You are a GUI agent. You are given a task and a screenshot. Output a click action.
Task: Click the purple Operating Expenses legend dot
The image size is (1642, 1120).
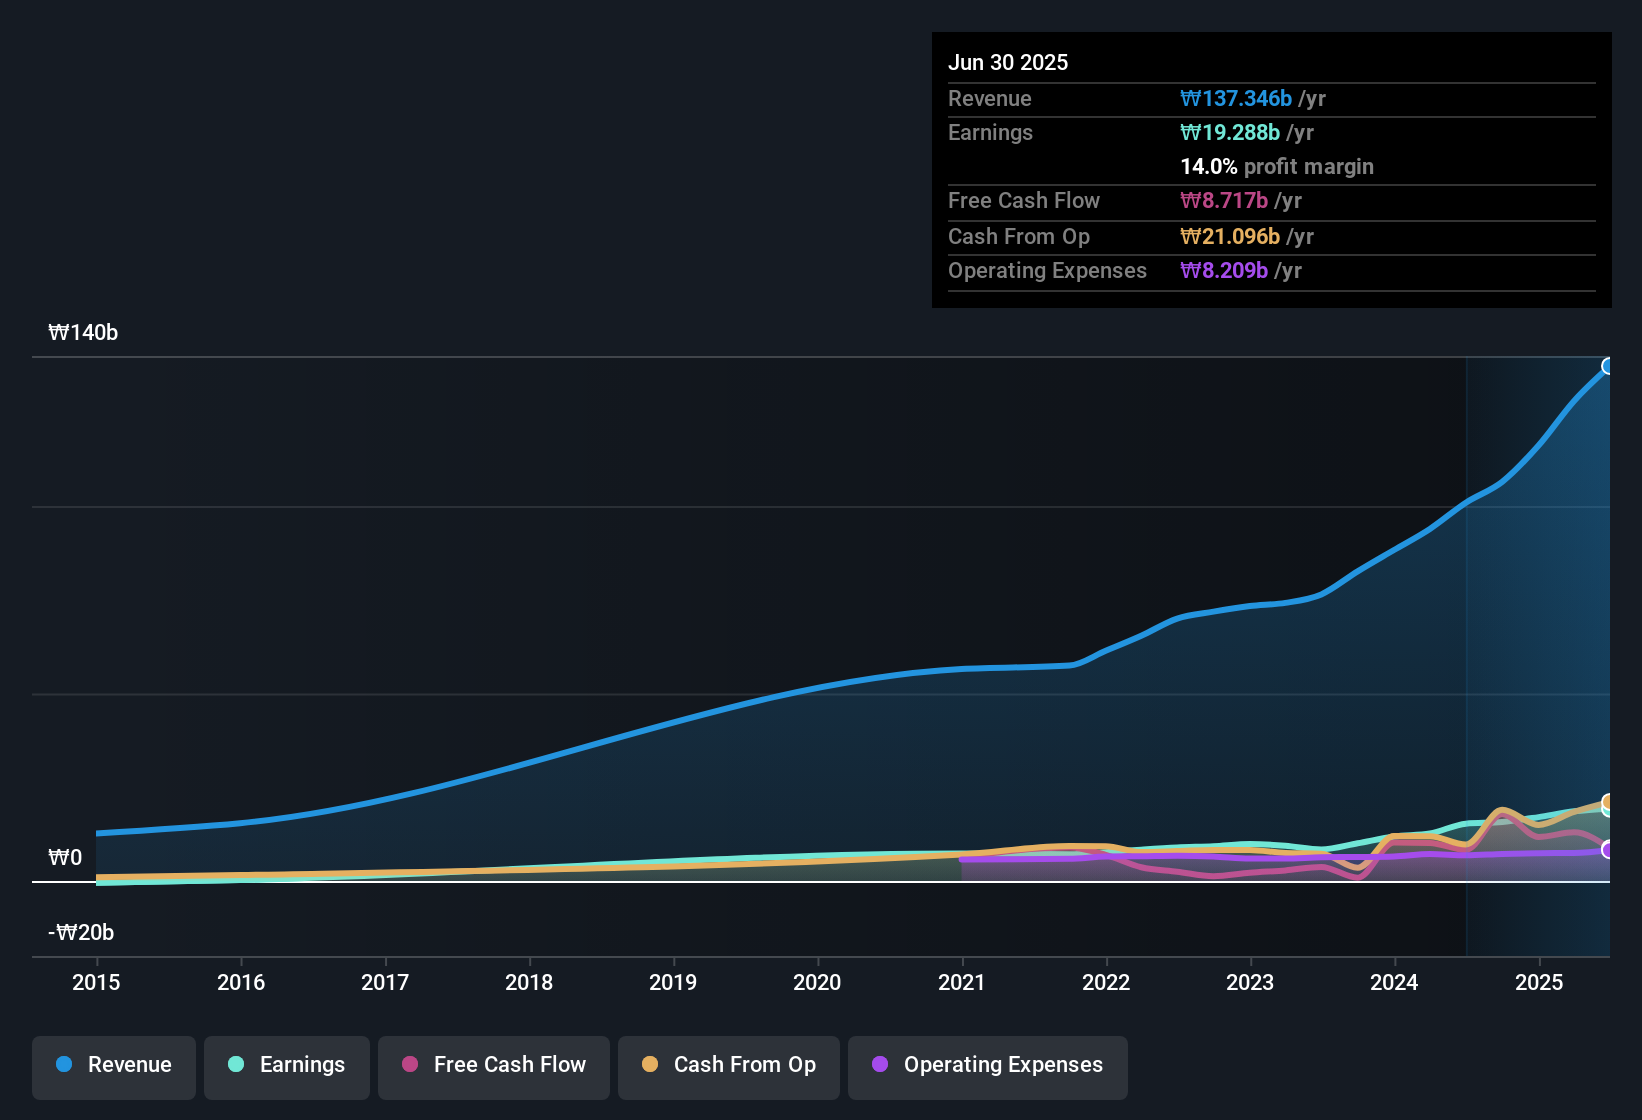[x=879, y=1065]
